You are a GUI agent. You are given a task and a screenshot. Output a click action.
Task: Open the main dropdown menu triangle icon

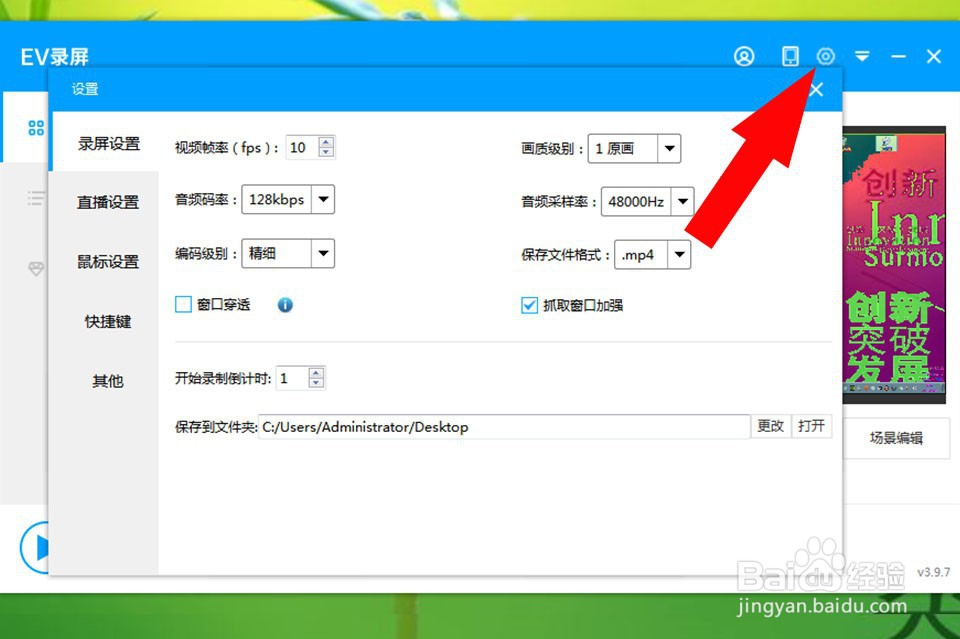point(862,56)
